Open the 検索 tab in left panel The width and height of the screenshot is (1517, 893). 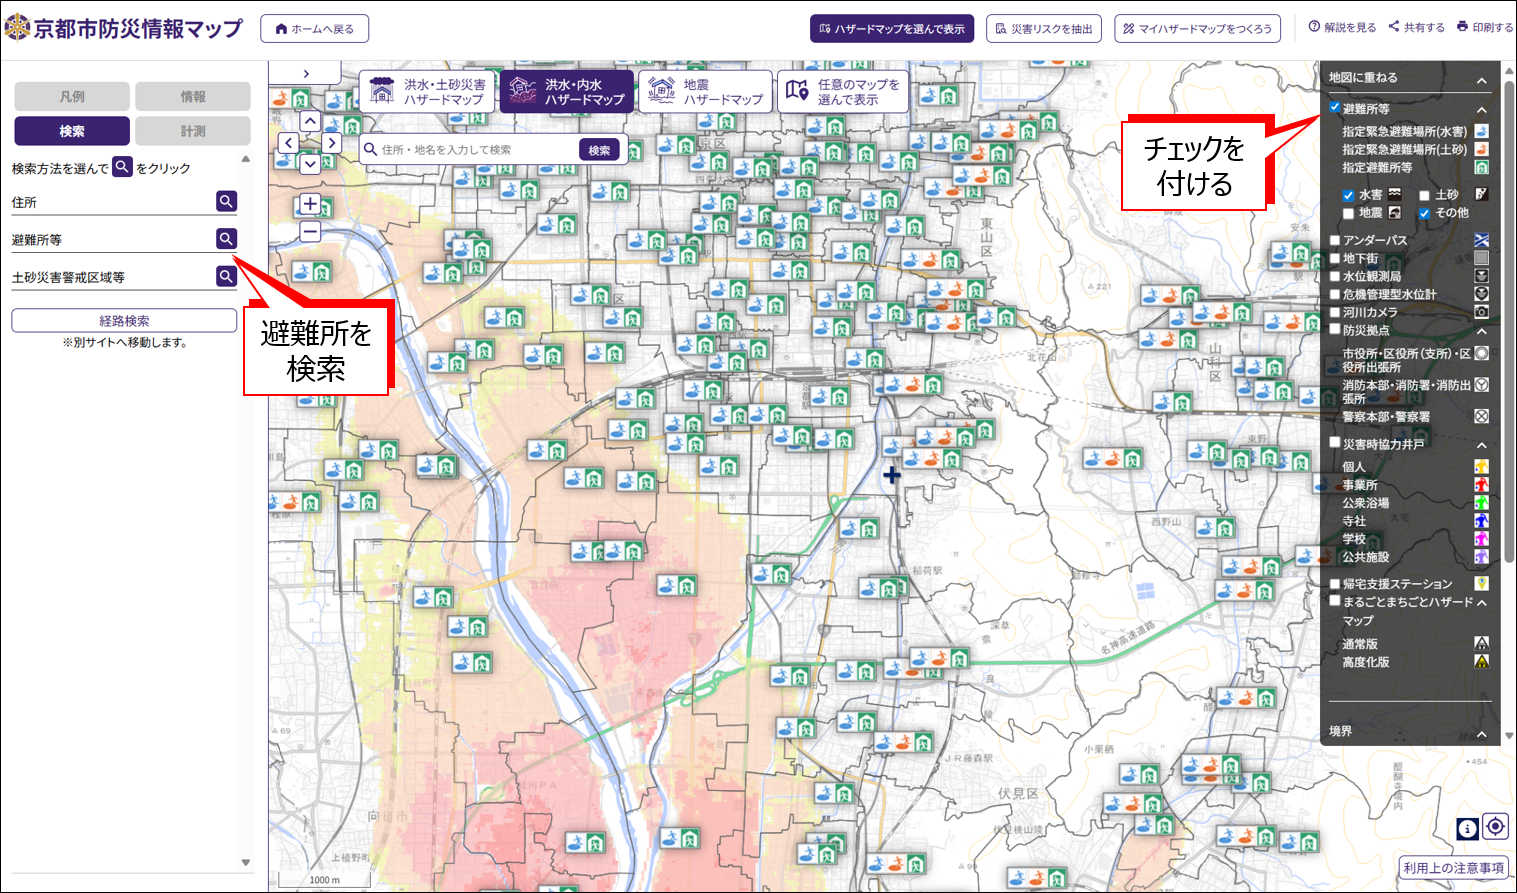tap(72, 131)
